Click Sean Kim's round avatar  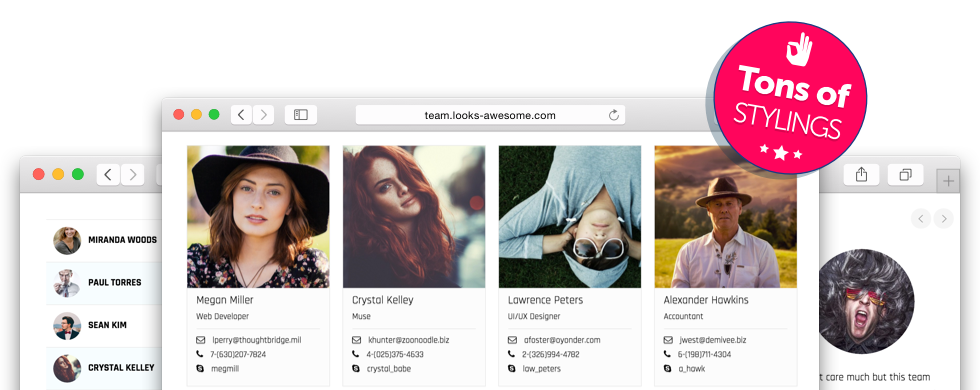67,326
